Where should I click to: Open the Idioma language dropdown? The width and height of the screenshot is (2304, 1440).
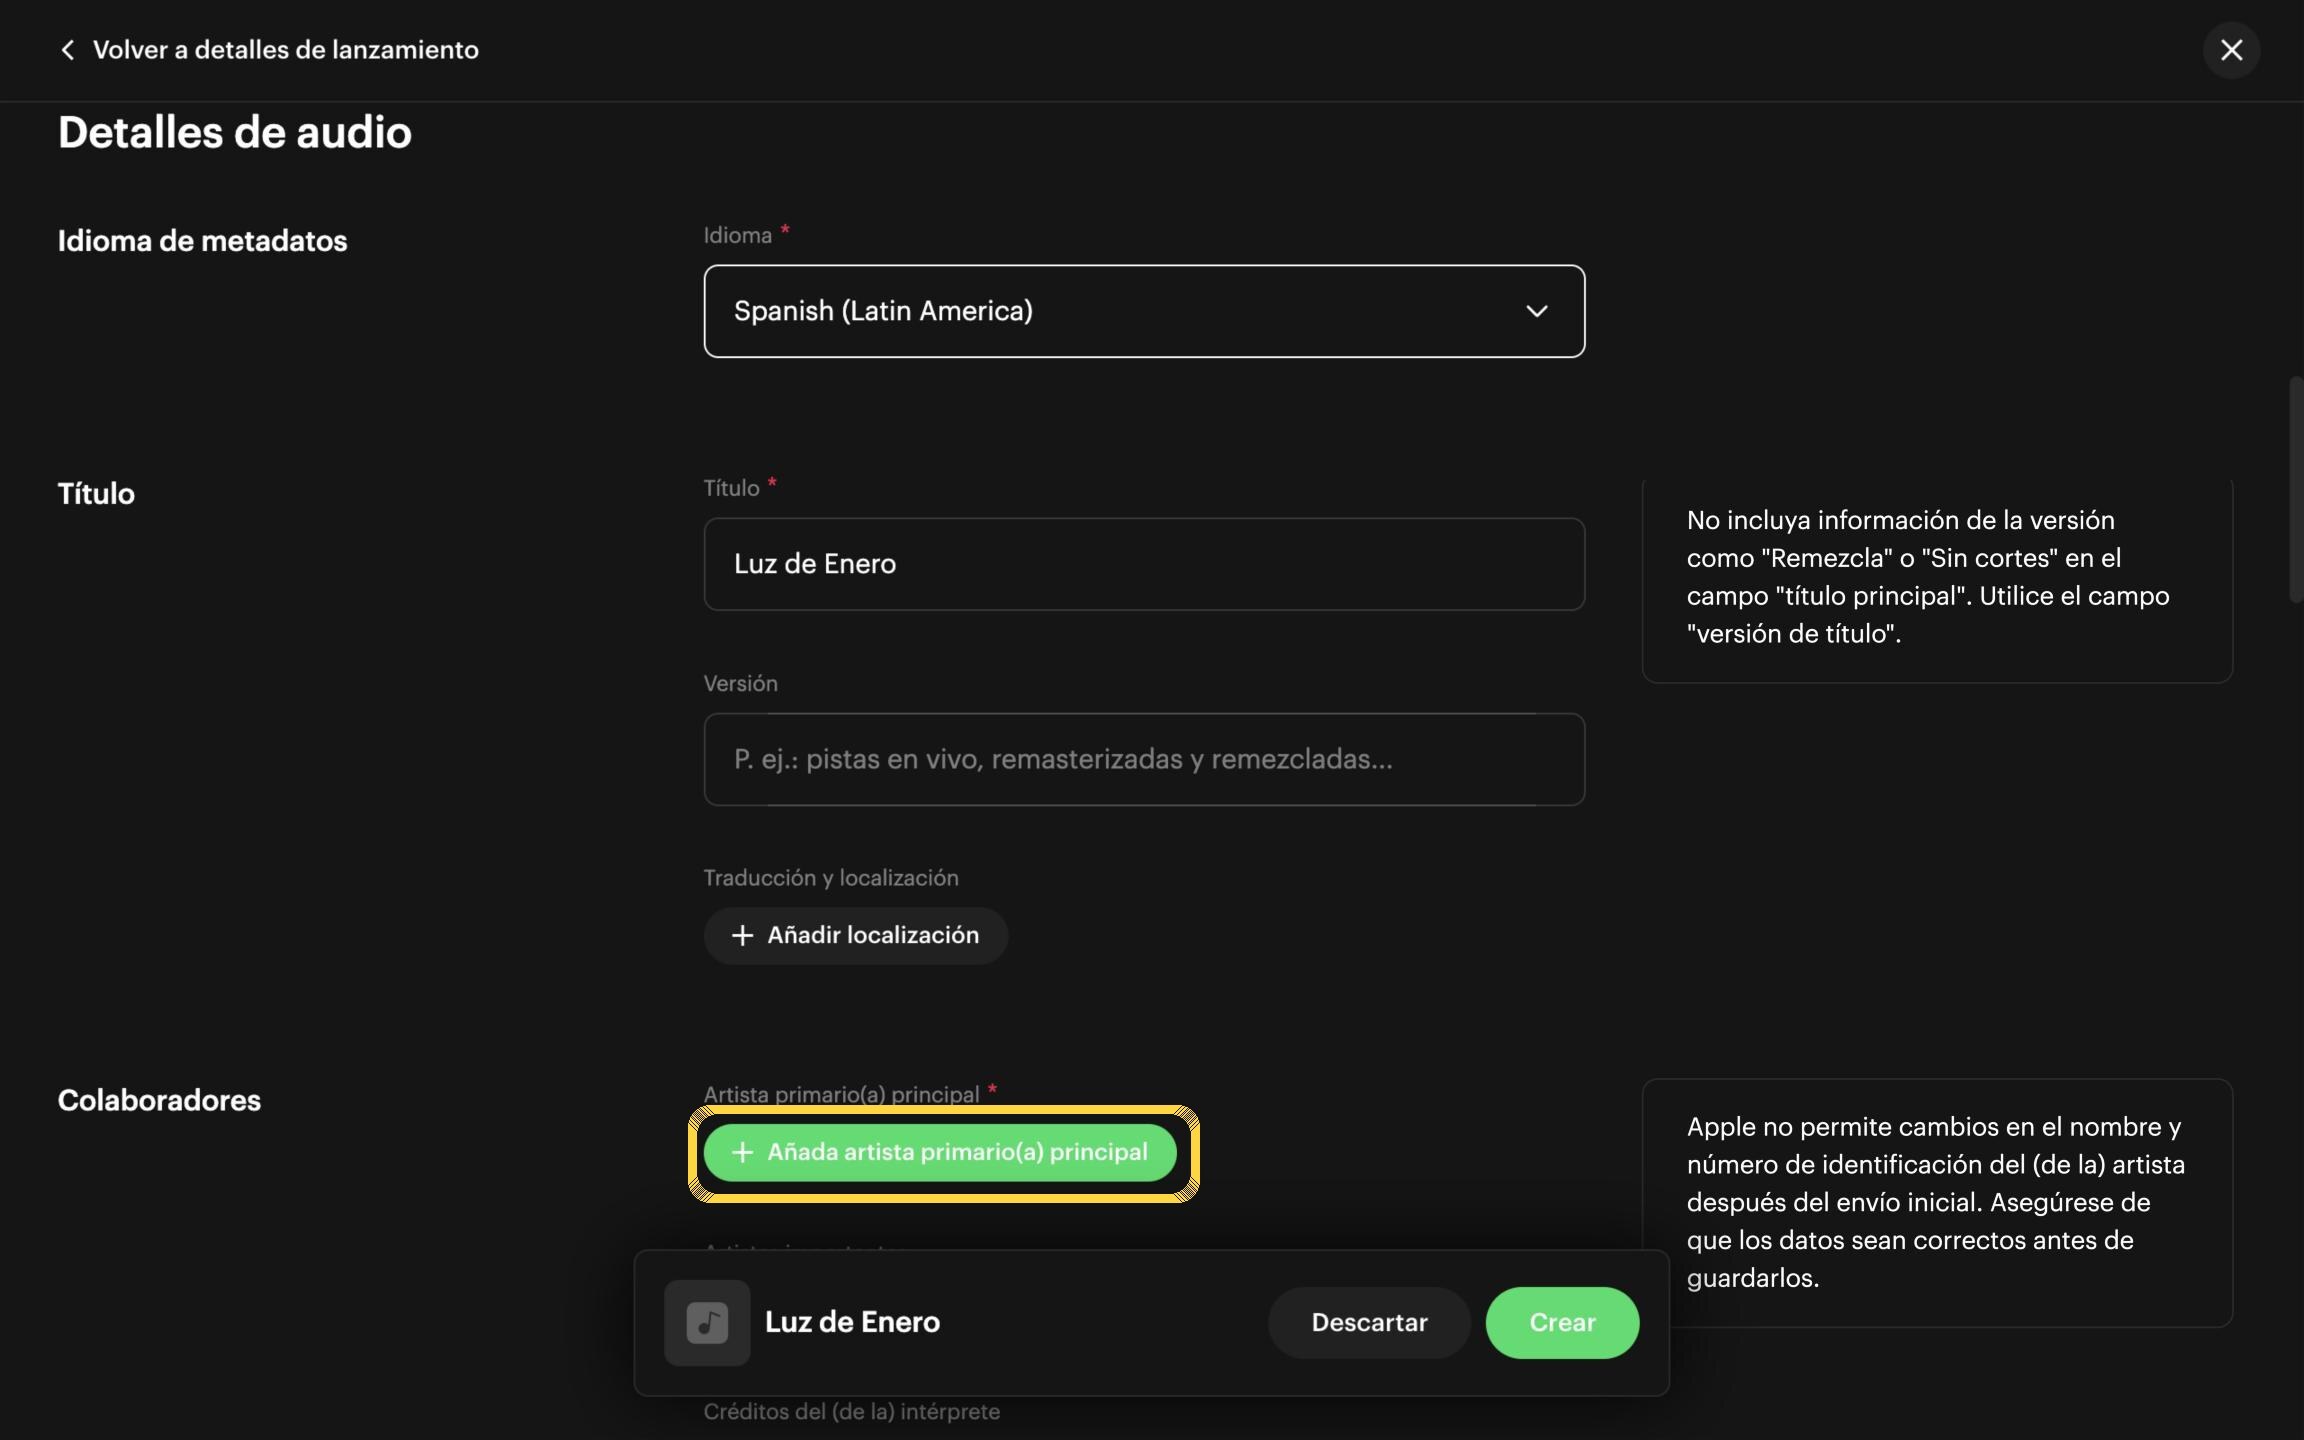point(1144,311)
